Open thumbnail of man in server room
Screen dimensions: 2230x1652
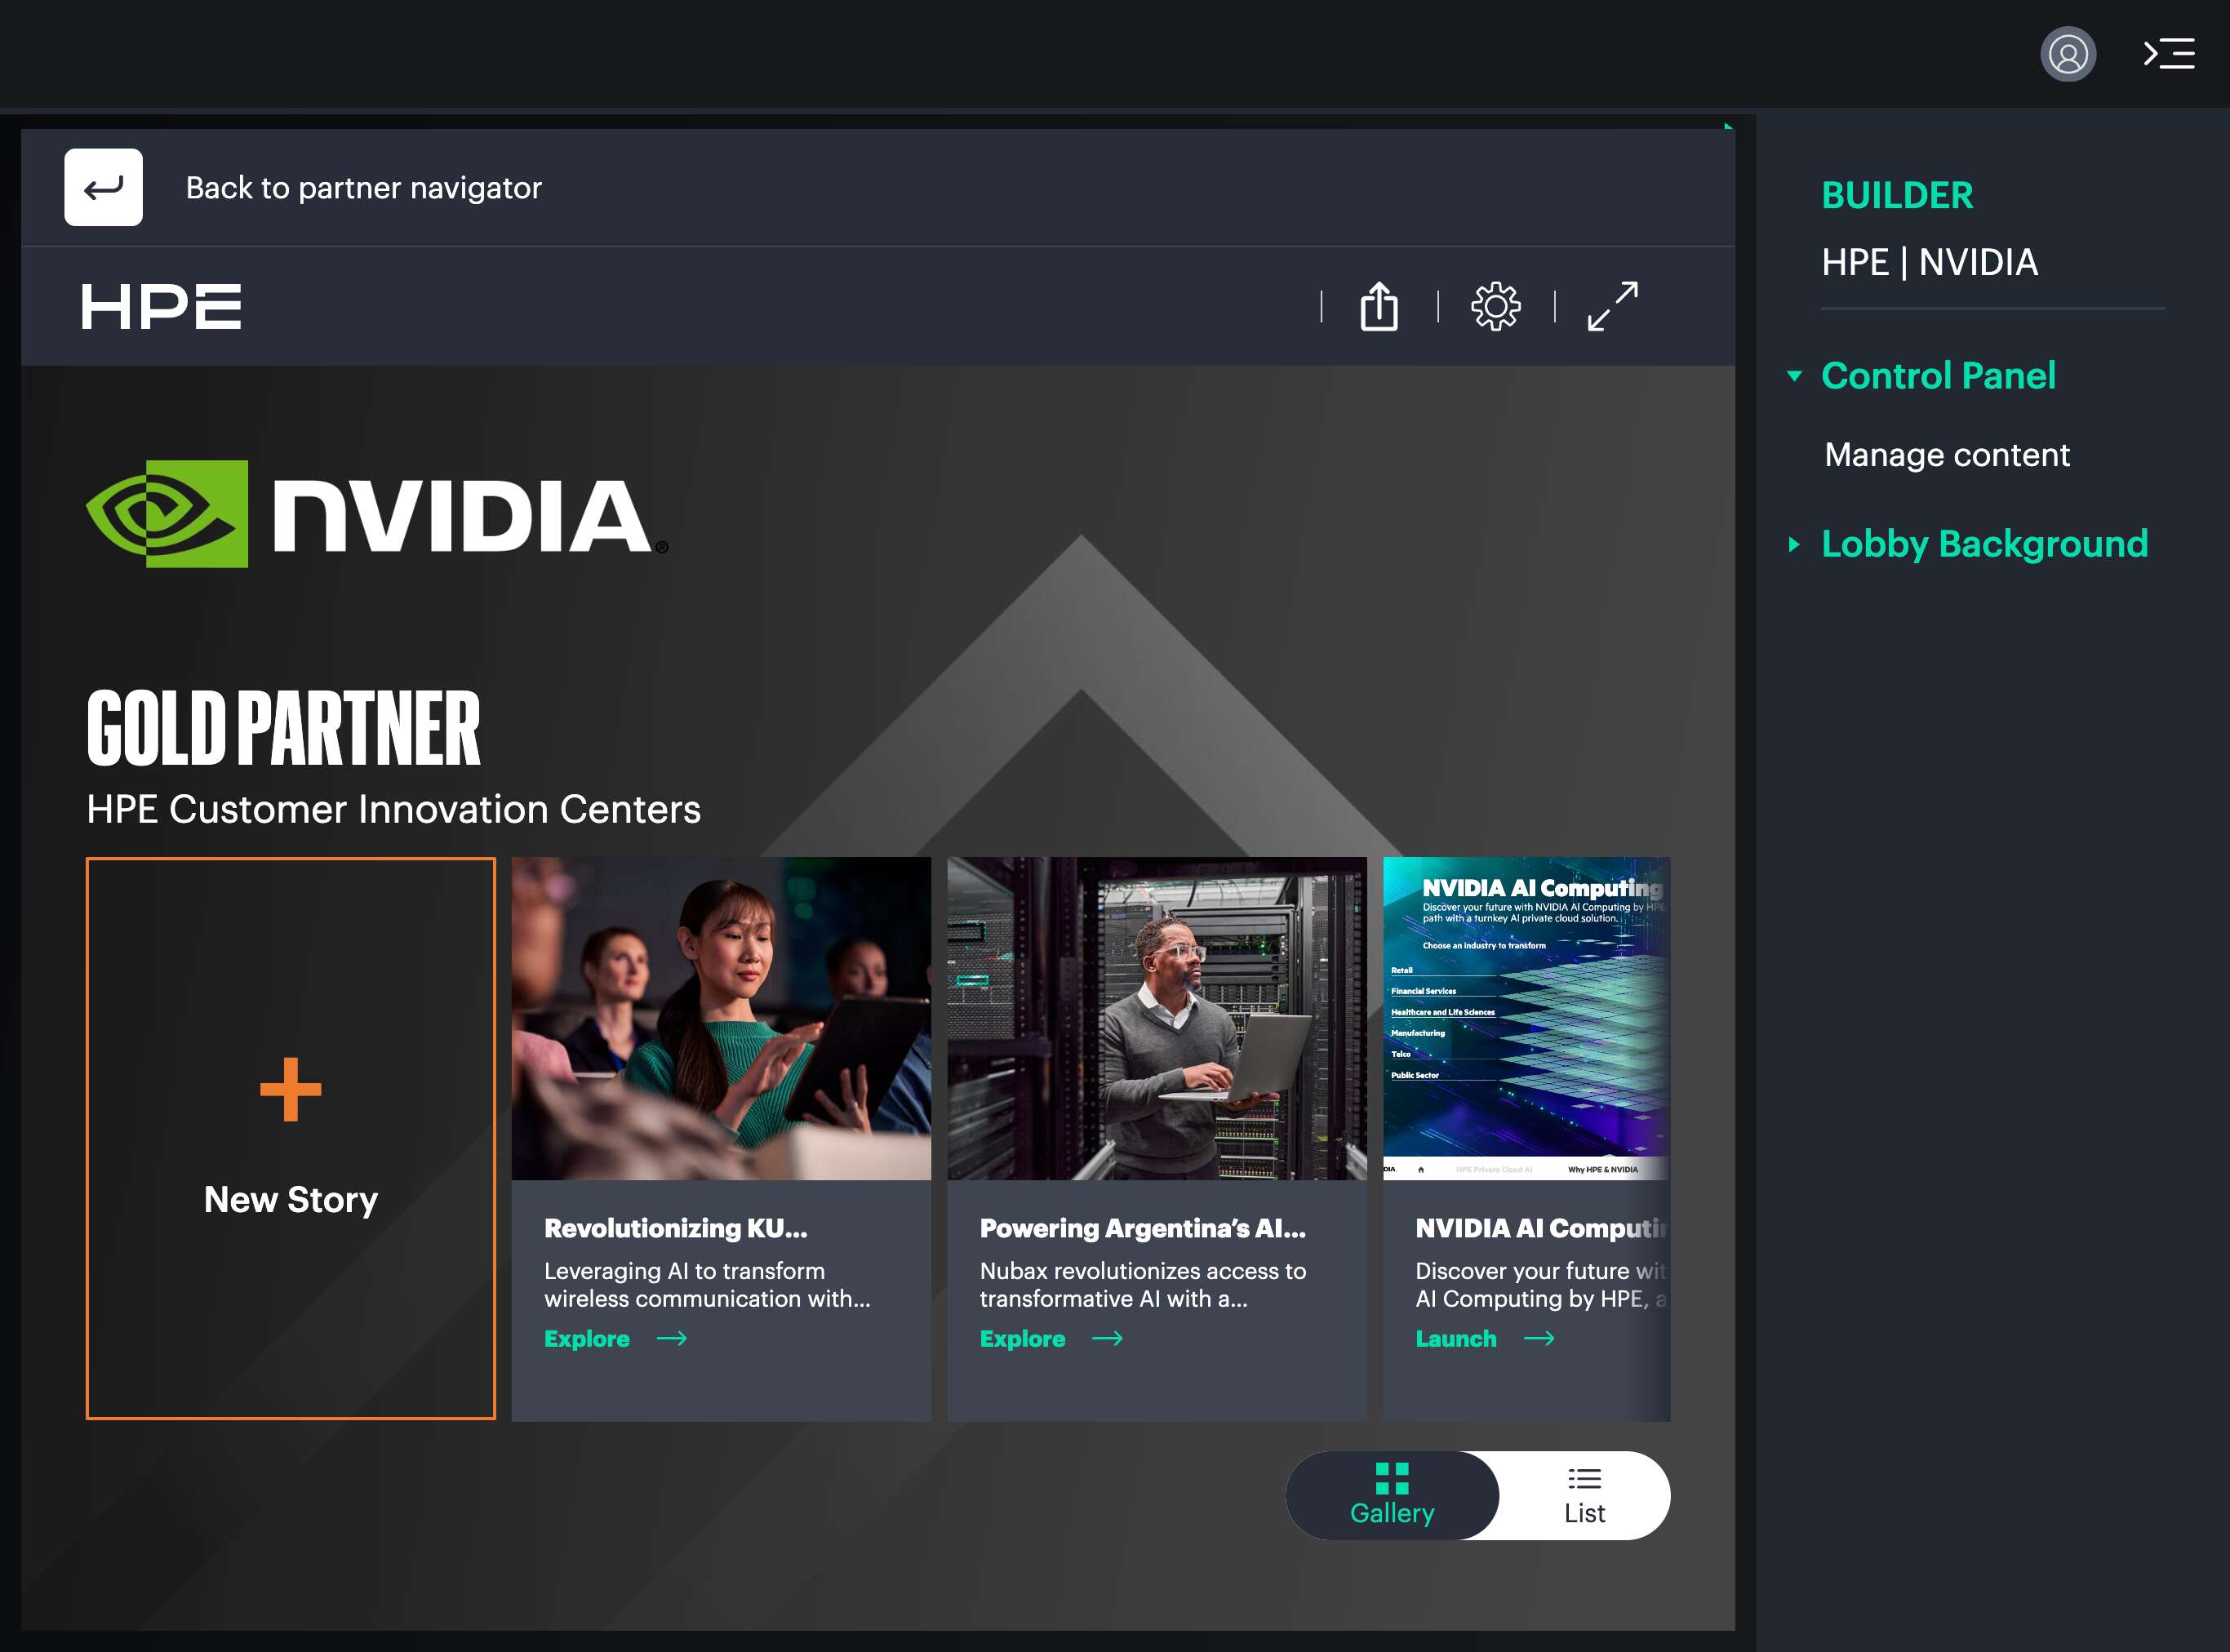point(1157,1018)
